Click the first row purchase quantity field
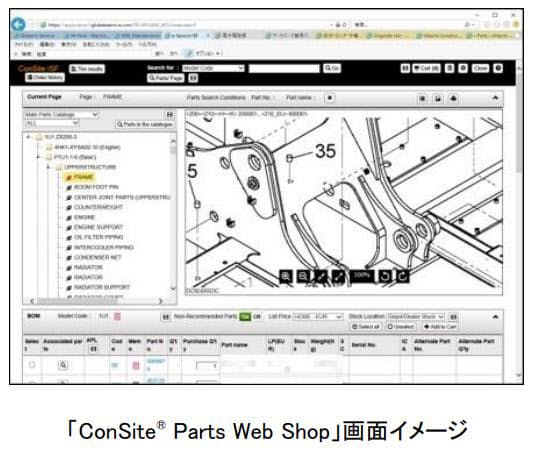The width and height of the screenshot is (533, 450). 207,365
